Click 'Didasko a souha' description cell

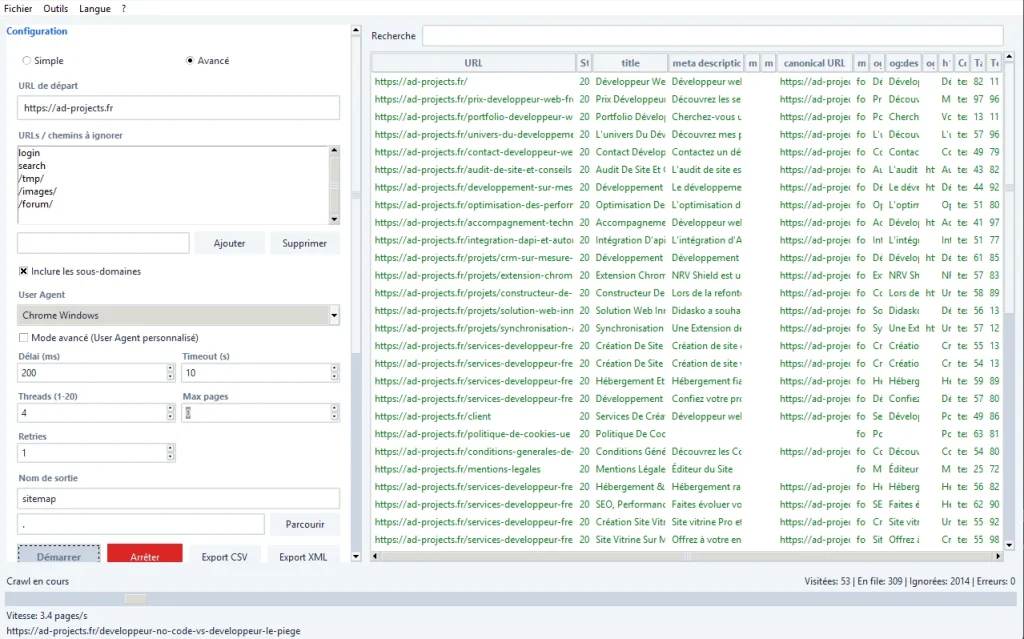(x=706, y=310)
